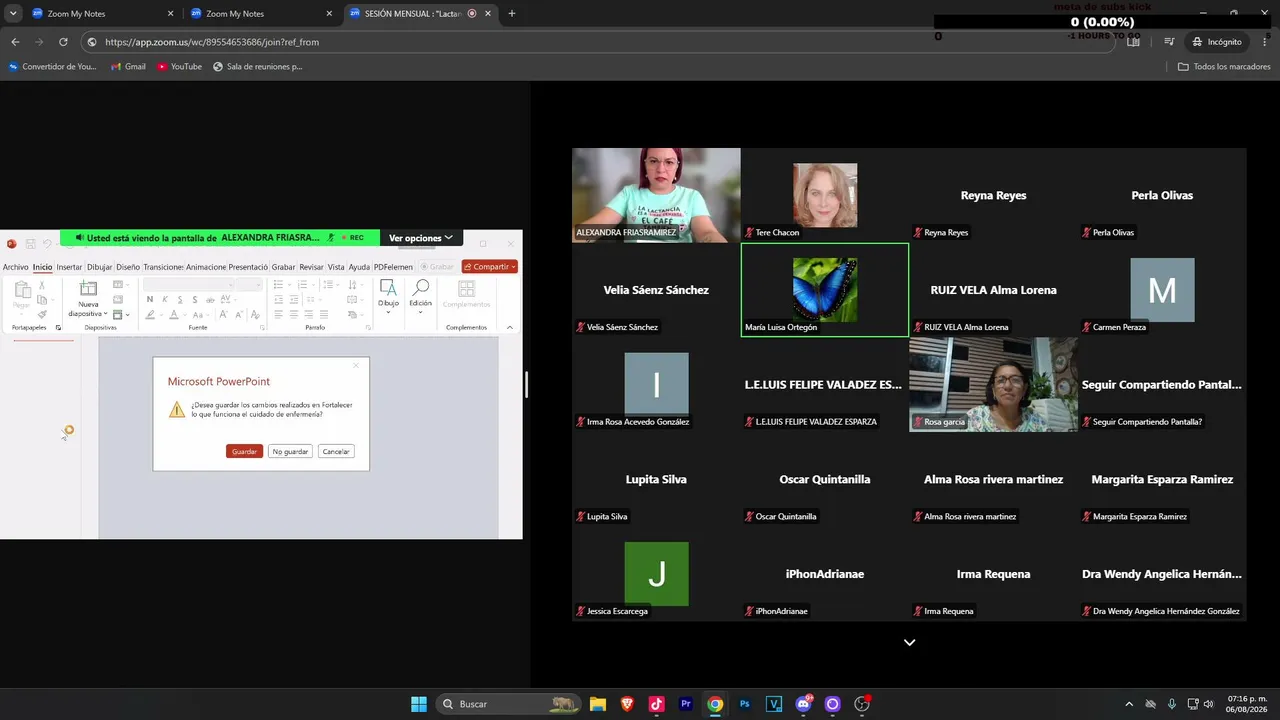This screenshot has width=1280, height=720.
Task: Toggle underline S formatting
Action: click(180, 299)
